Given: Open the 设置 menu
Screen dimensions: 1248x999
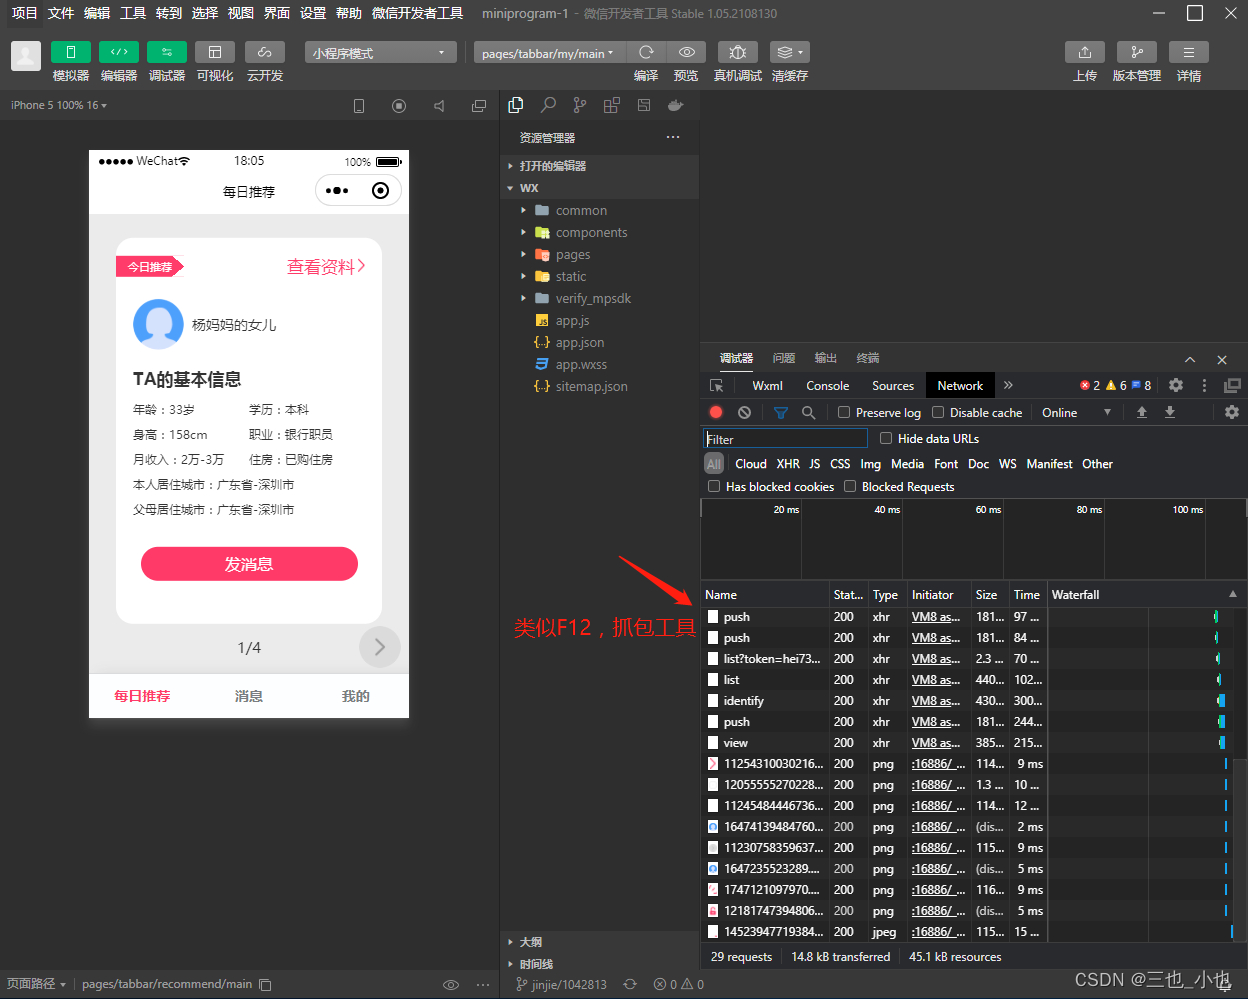Looking at the screenshot, I should coord(313,13).
